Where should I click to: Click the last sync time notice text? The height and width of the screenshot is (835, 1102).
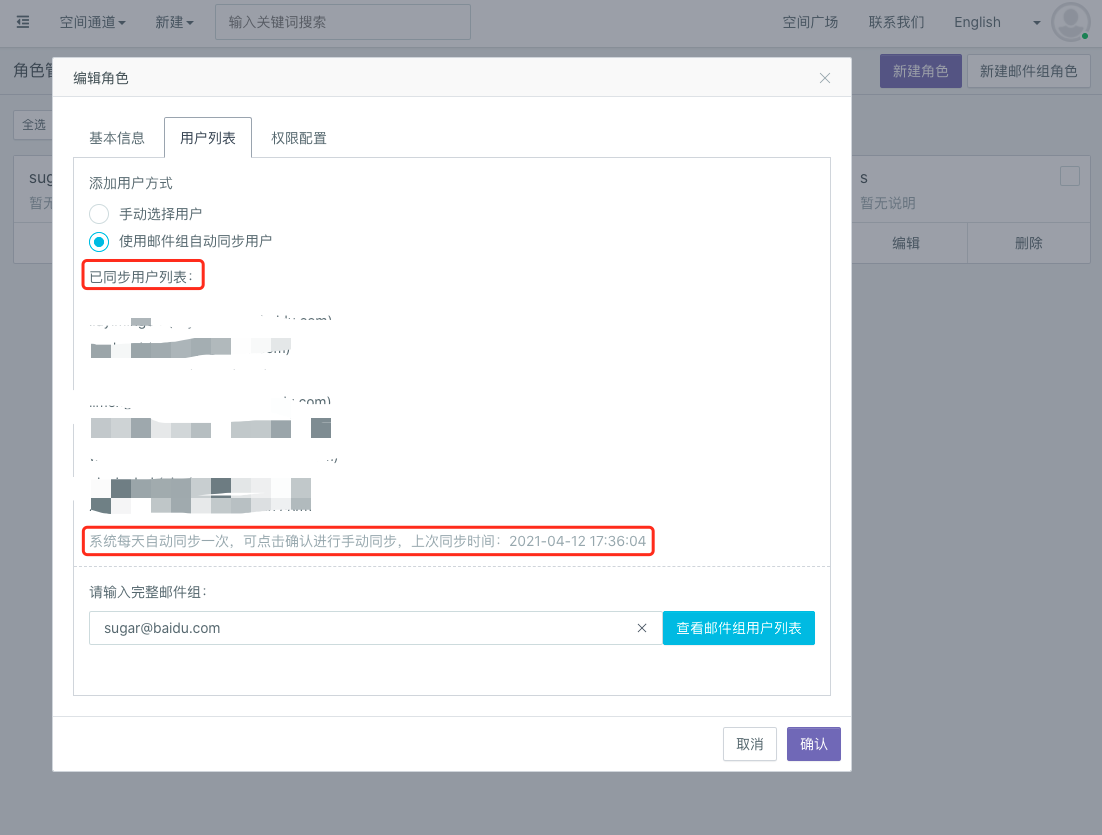[368, 541]
